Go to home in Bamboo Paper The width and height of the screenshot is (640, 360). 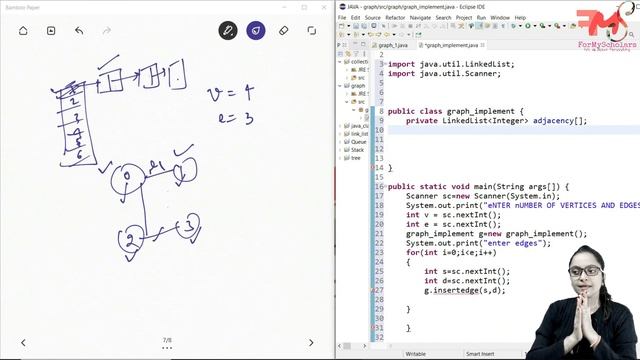[x=23, y=31]
